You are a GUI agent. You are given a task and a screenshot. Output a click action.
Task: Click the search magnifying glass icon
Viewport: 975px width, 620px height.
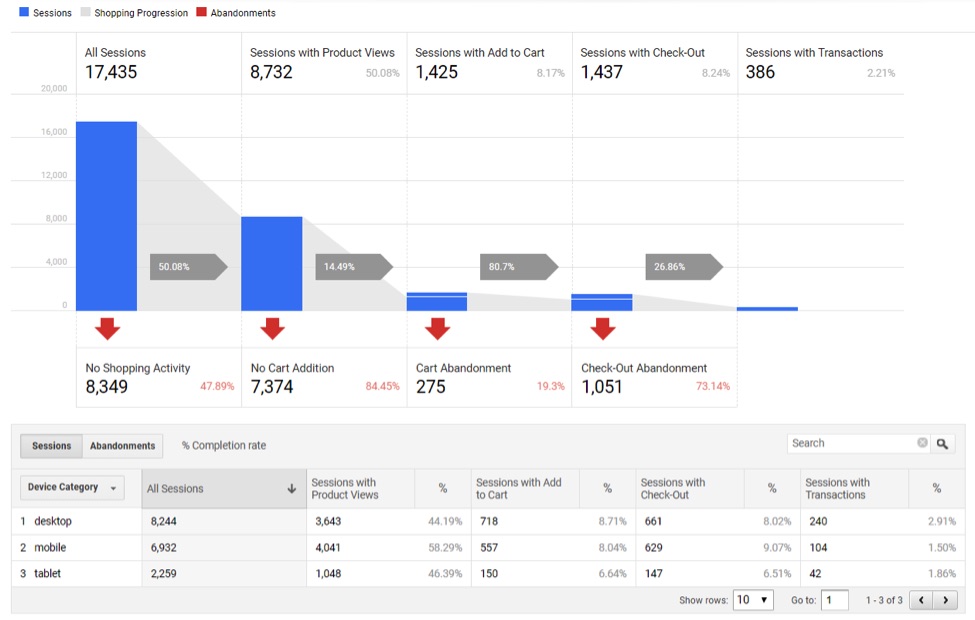944,444
